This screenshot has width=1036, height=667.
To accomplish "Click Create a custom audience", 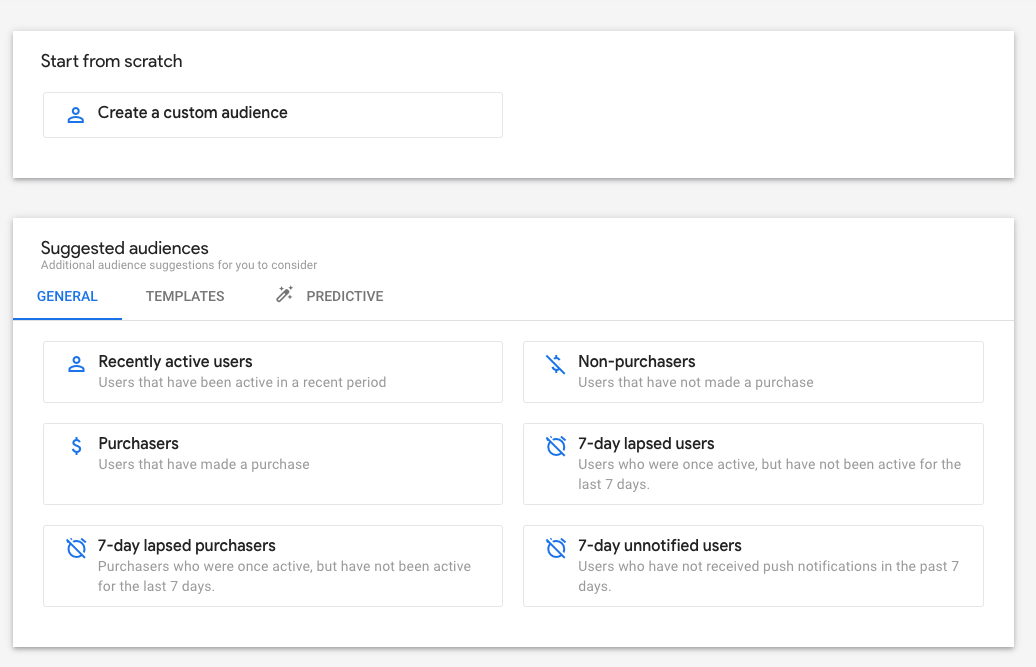I will click(x=272, y=114).
